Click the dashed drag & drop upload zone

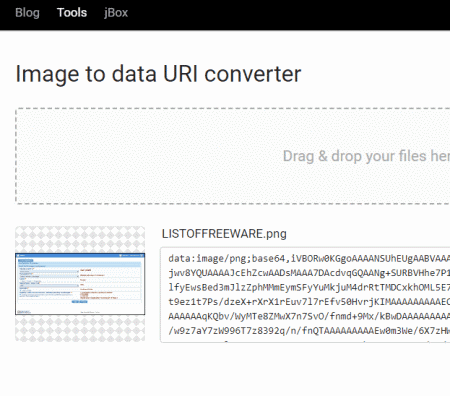point(233,156)
